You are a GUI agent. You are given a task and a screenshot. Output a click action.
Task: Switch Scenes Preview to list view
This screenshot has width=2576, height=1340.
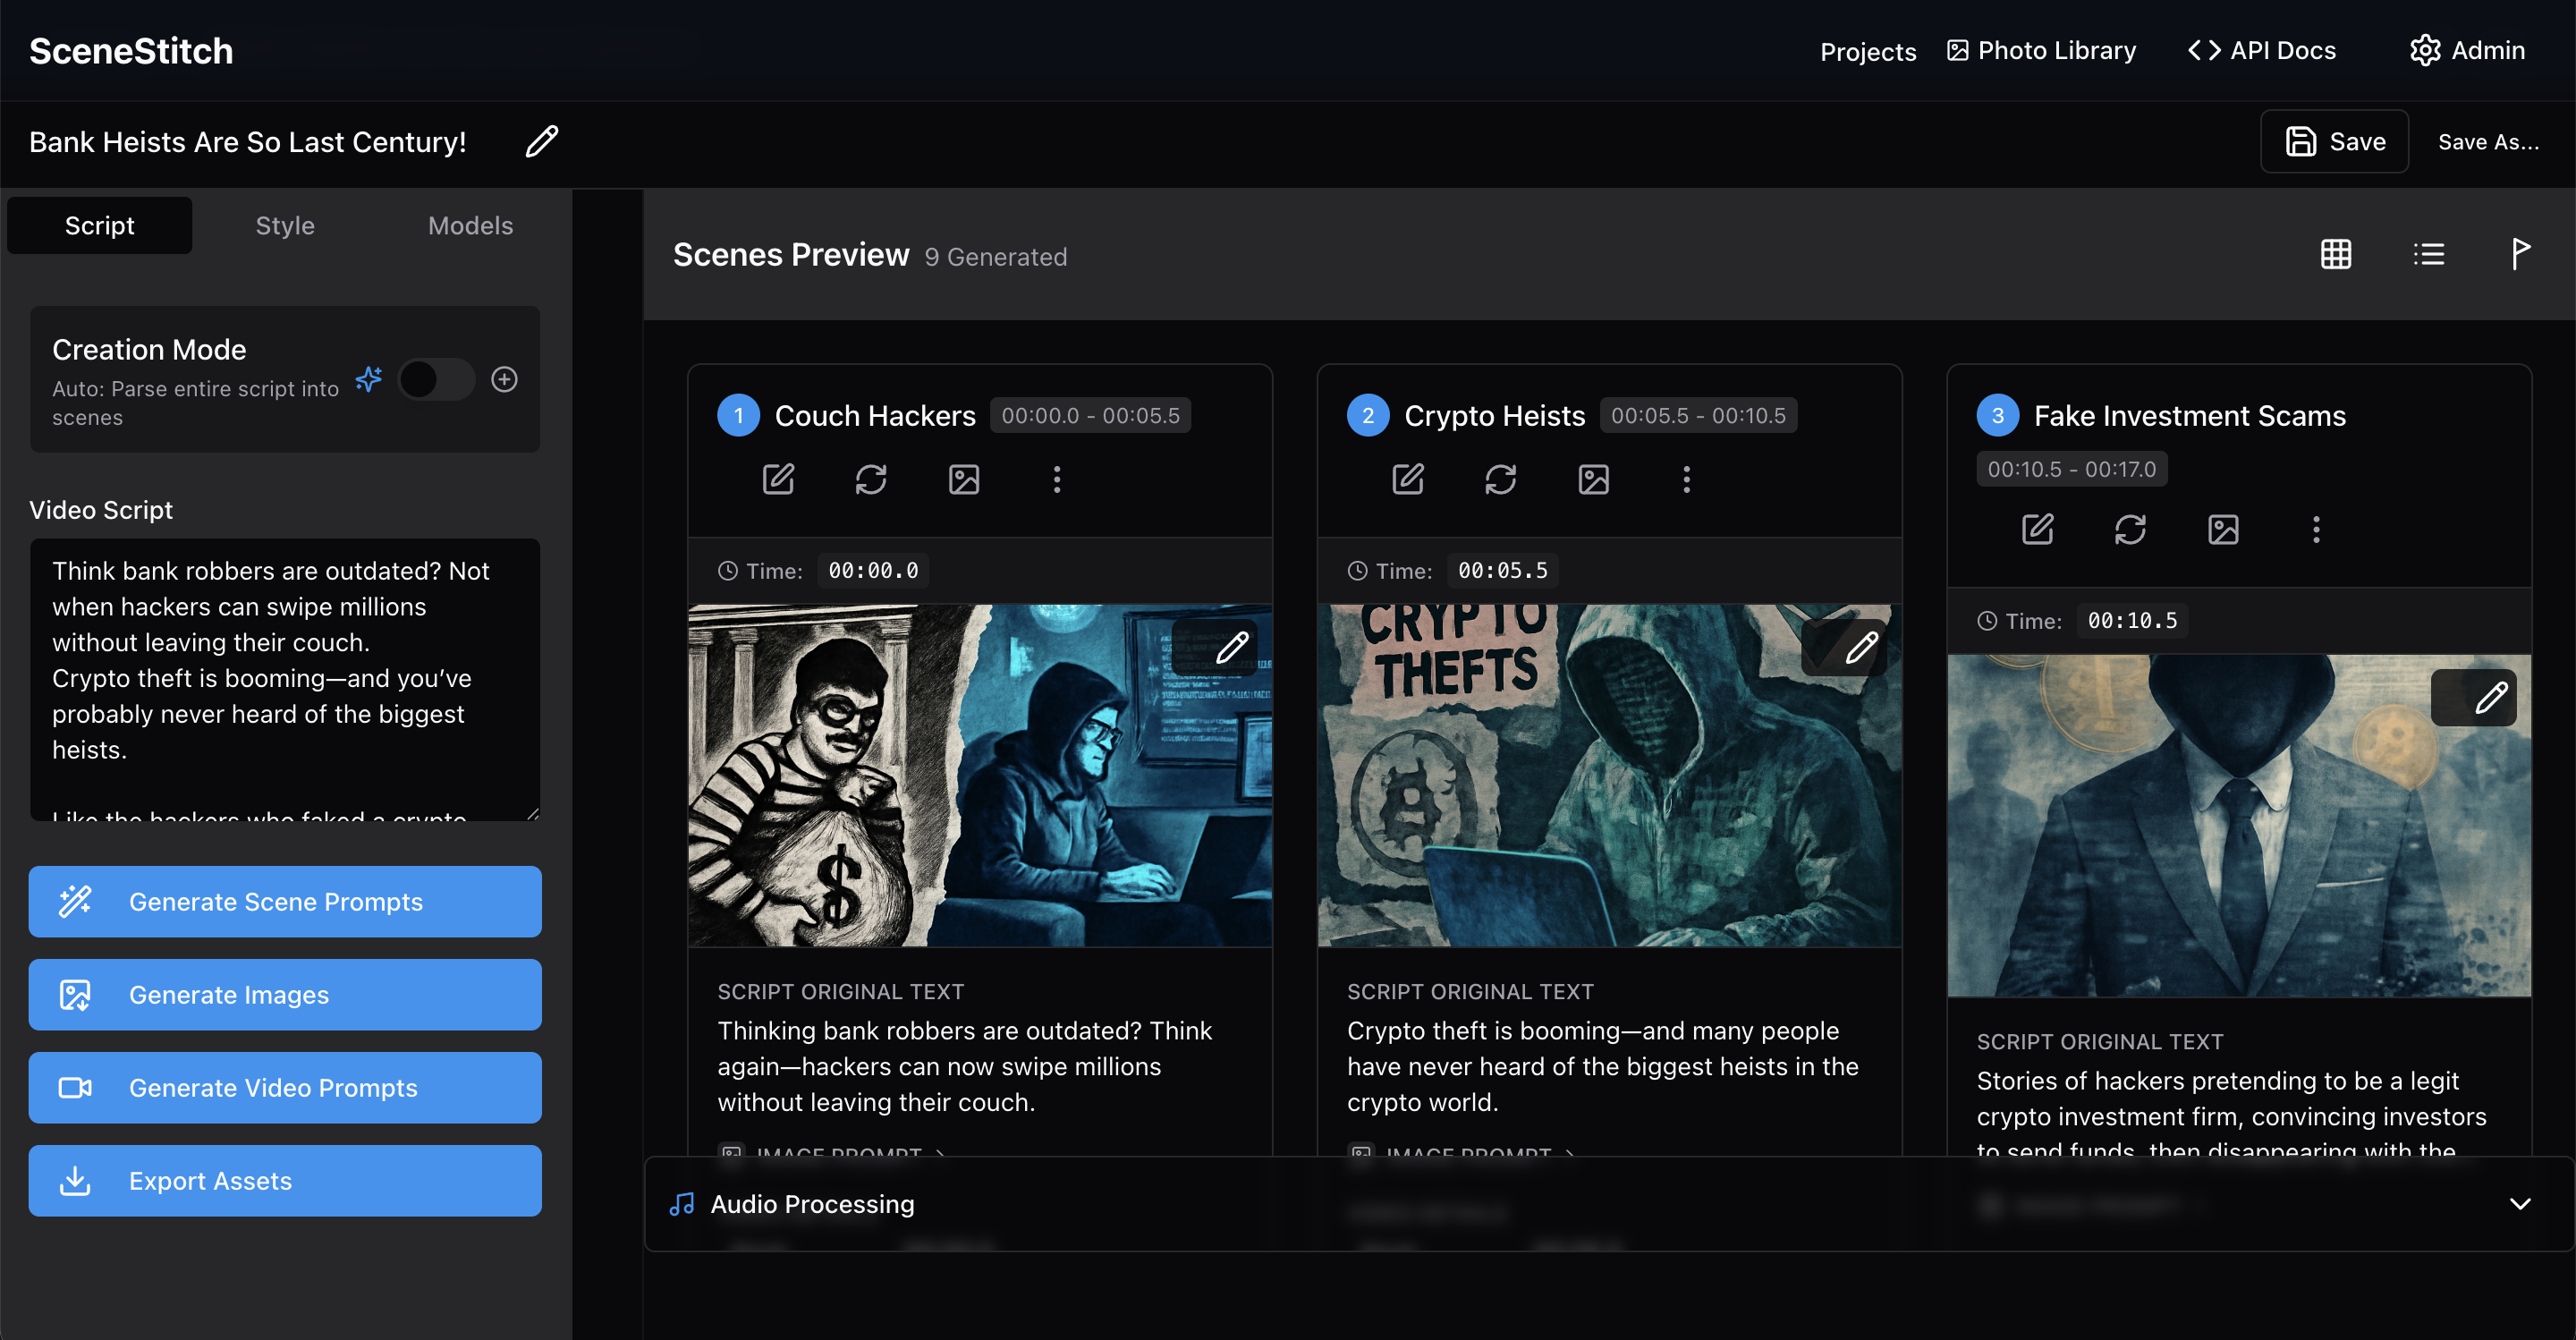tap(2429, 254)
